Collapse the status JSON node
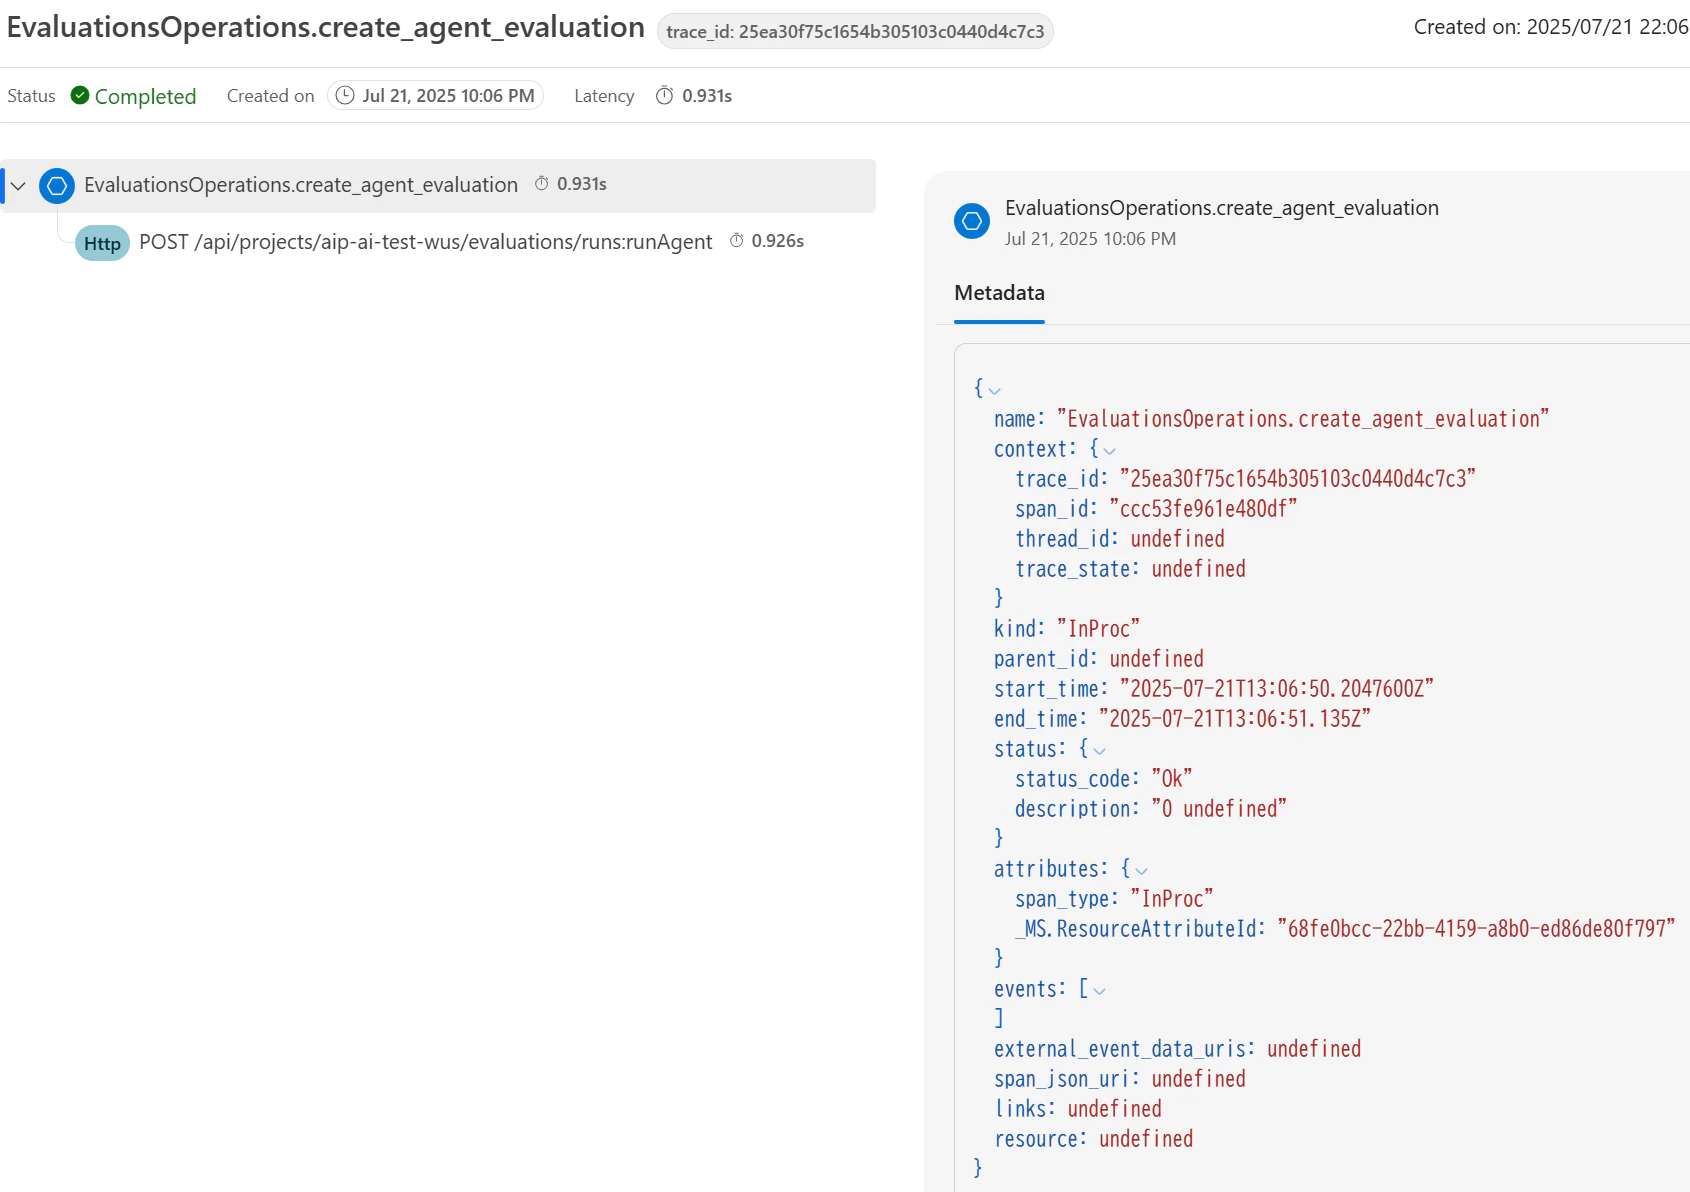The width and height of the screenshot is (1690, 1192). point(1099,750)
